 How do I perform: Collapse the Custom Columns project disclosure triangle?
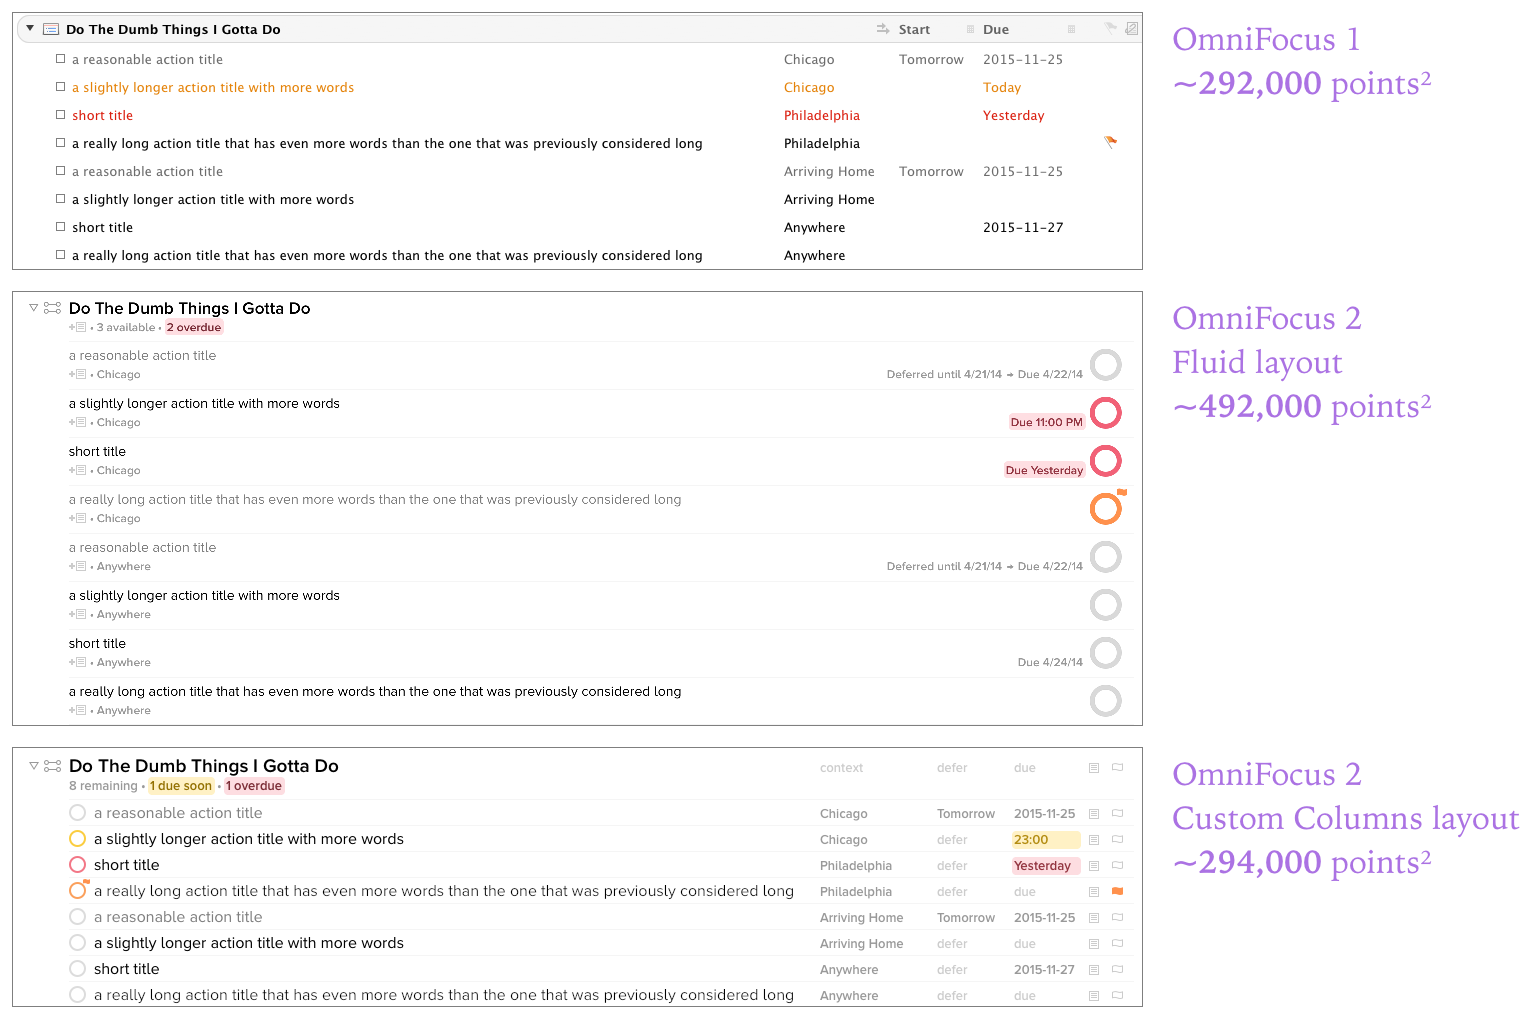(34, 766)
